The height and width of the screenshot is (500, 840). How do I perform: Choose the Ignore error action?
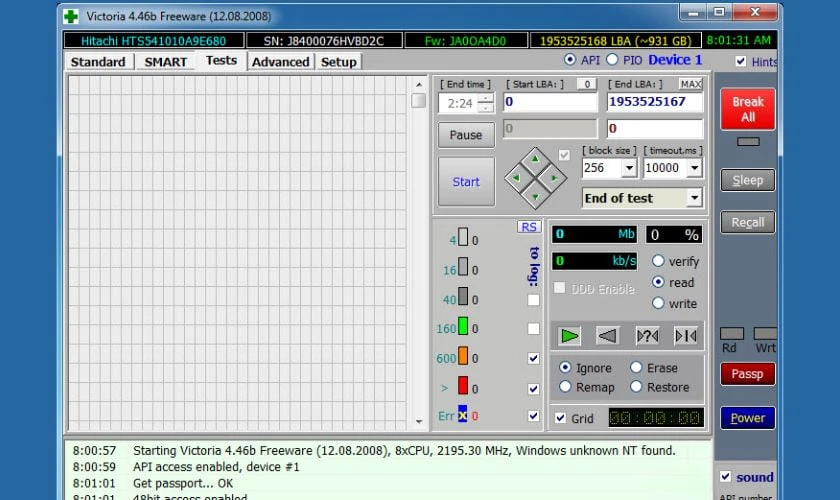coord(565,367)
